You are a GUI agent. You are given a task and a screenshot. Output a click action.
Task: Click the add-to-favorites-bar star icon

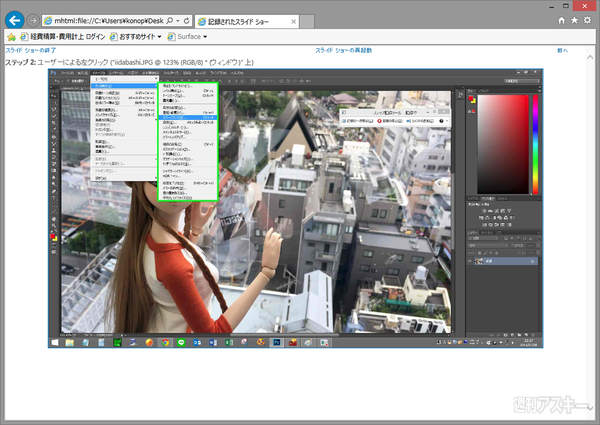[x=11, y=37]
